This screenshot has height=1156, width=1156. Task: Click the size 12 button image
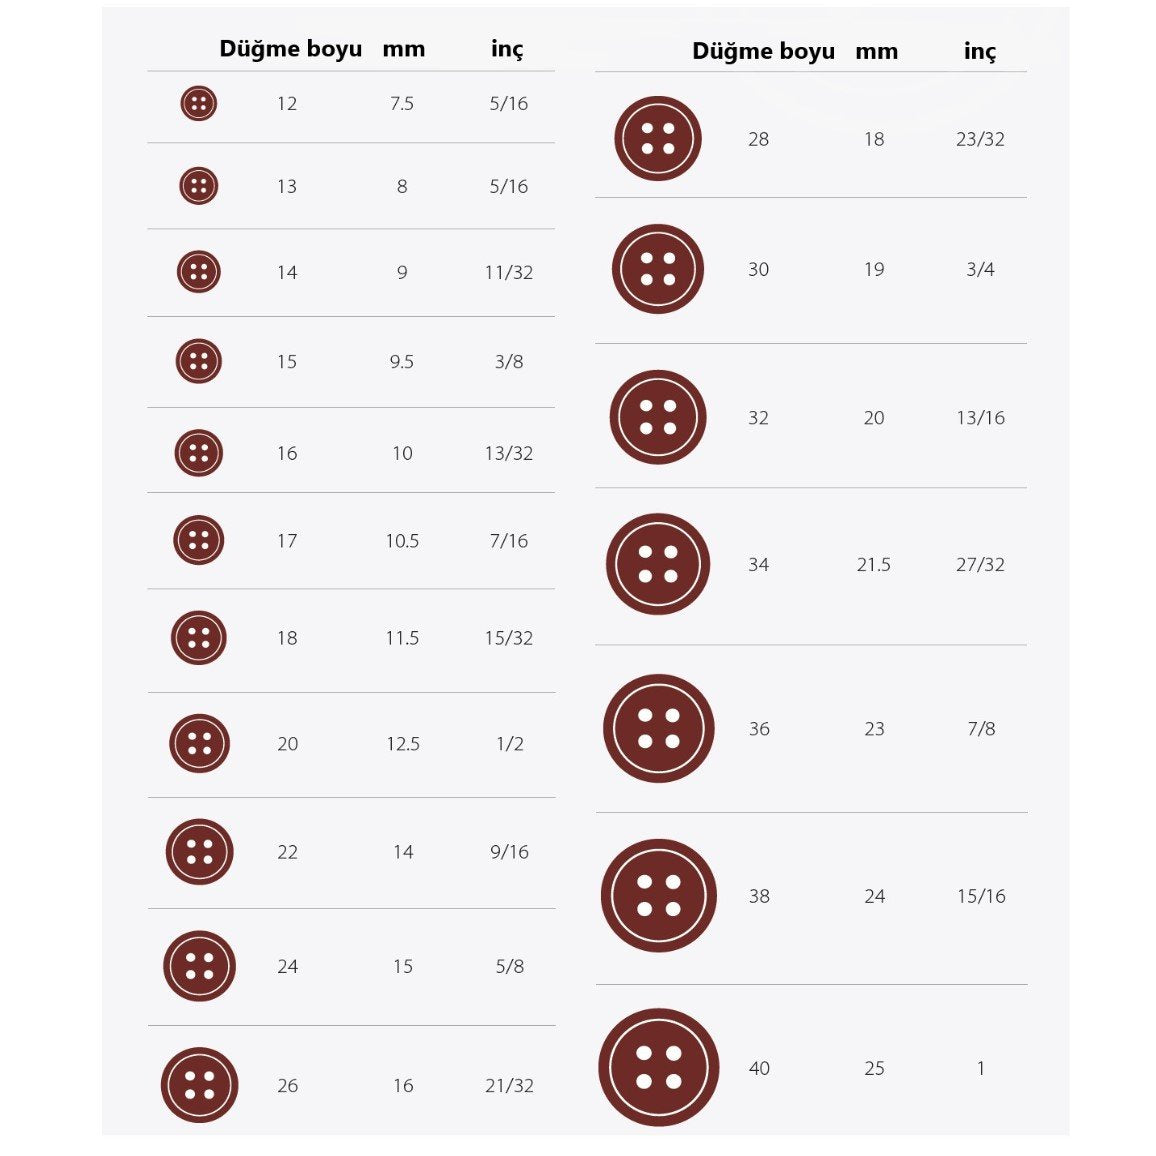coord(198,103)
